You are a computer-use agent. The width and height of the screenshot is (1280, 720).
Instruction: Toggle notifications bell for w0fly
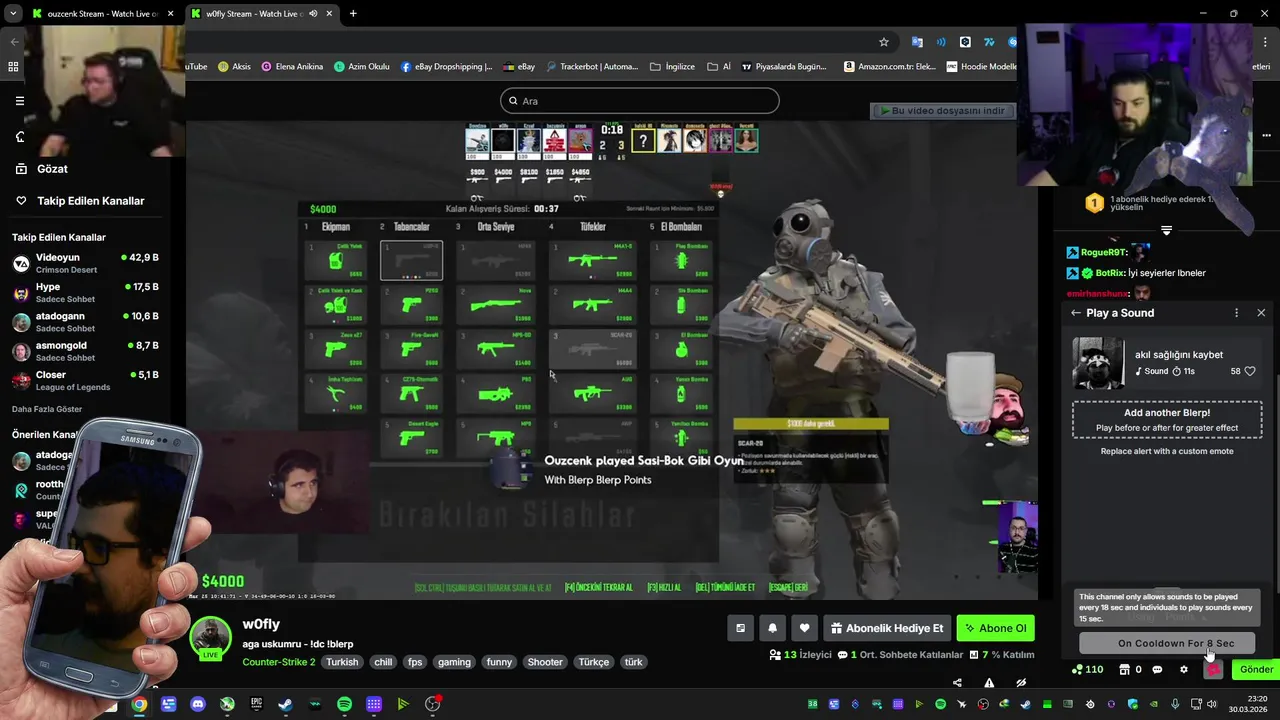(772, 628)
